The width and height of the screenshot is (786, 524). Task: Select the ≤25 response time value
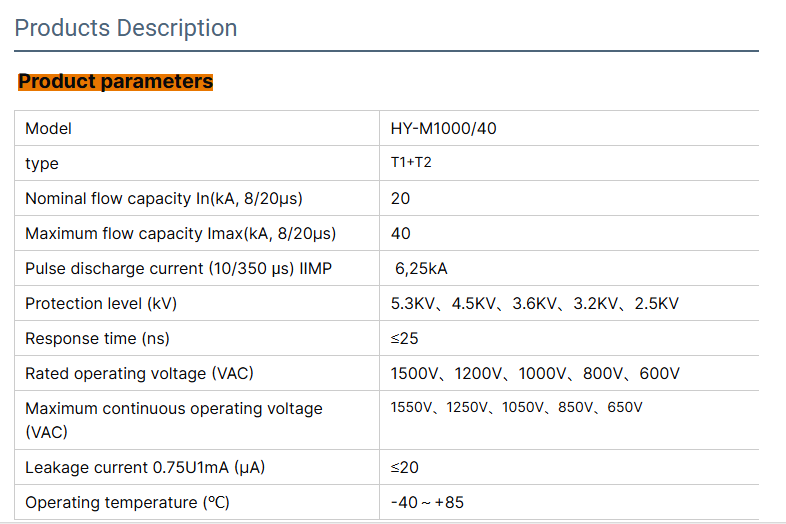pos(404,339)
